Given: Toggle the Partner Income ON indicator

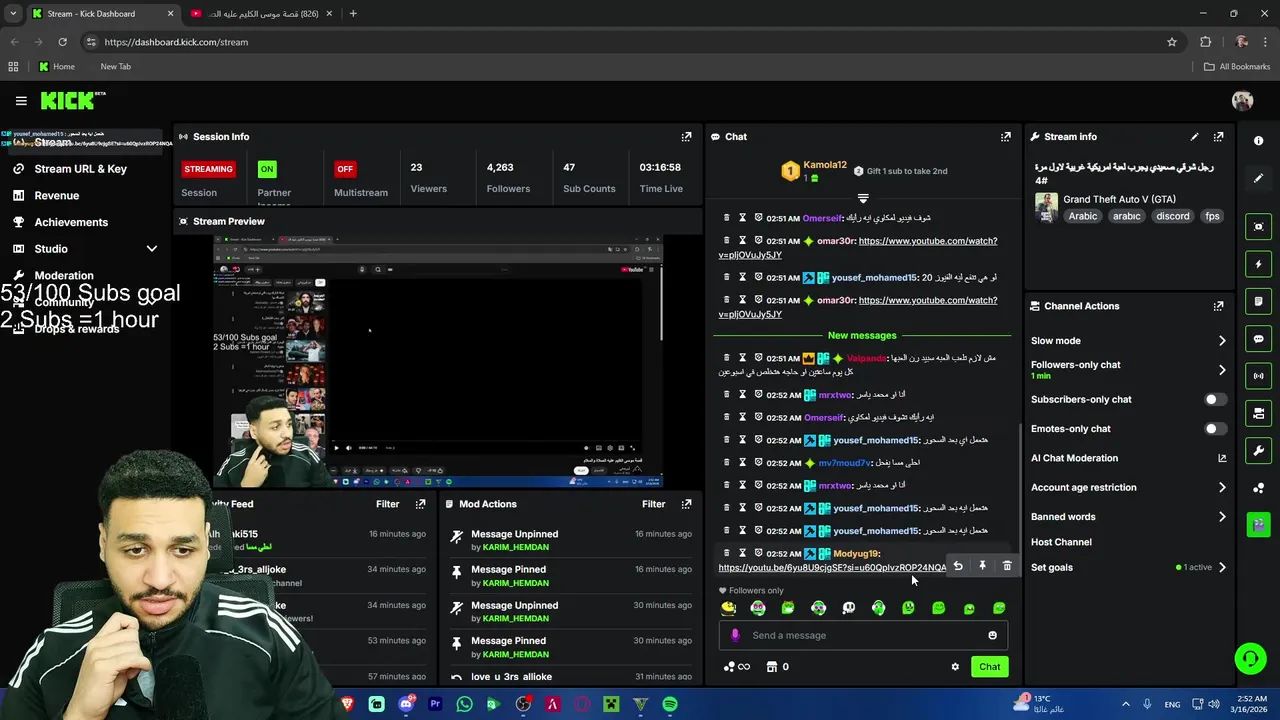Looking at the screenshot, I should (x=266, y=169).
